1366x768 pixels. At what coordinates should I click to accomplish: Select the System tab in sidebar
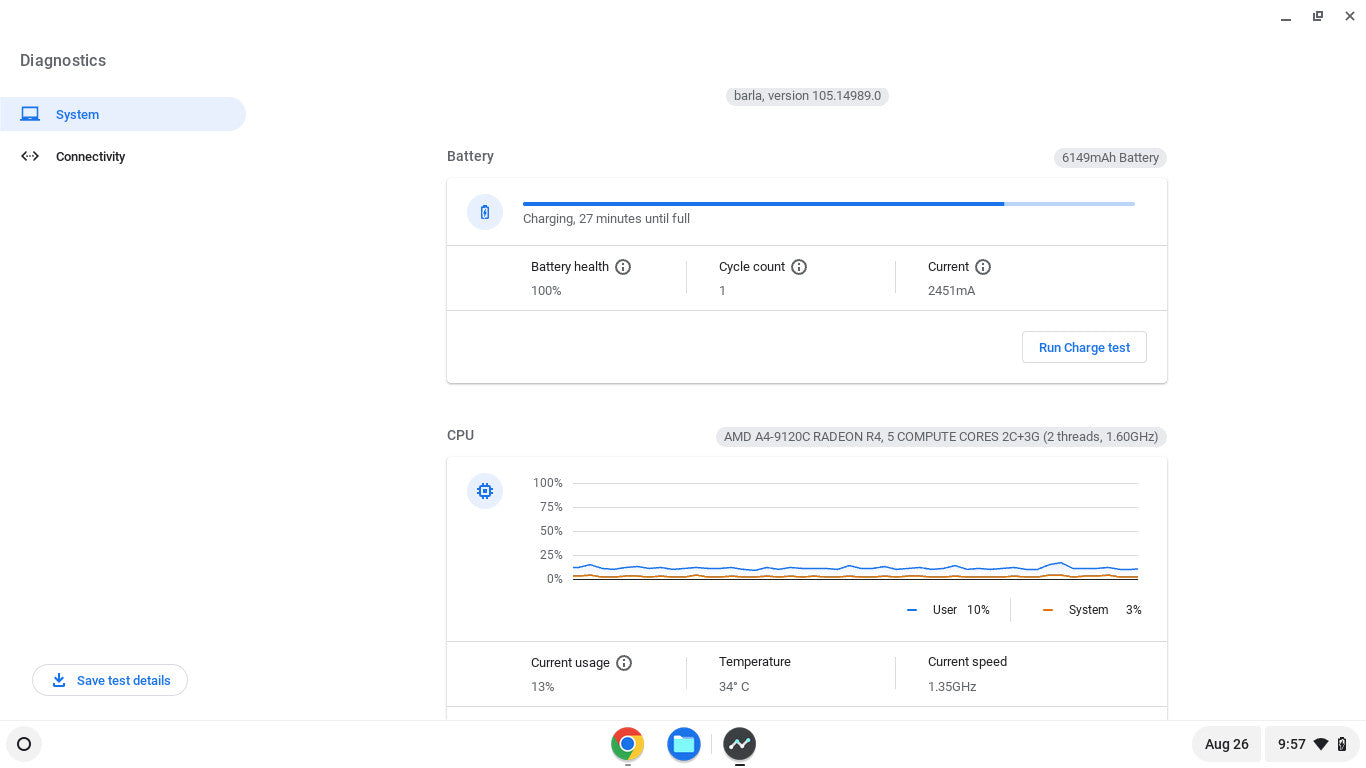coord(122,114)
